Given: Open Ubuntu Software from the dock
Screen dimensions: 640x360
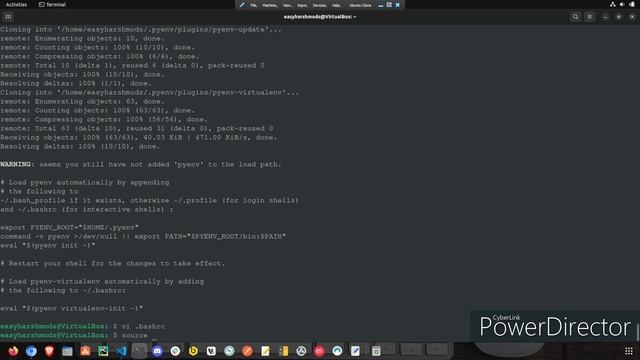Looking at the screenshot, I should 85,351.
